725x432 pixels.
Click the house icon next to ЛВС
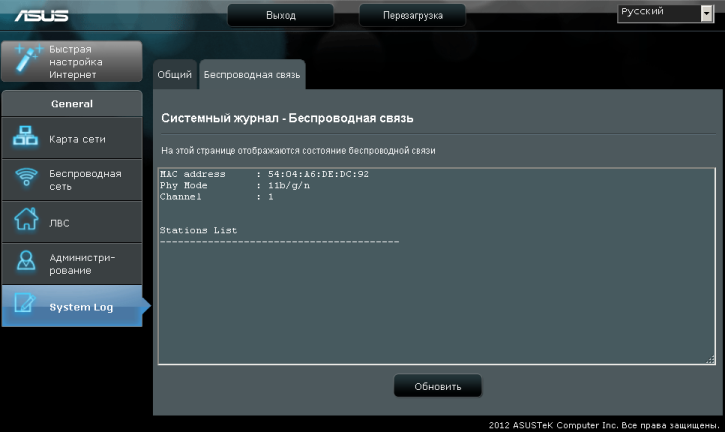click(25, 221)
